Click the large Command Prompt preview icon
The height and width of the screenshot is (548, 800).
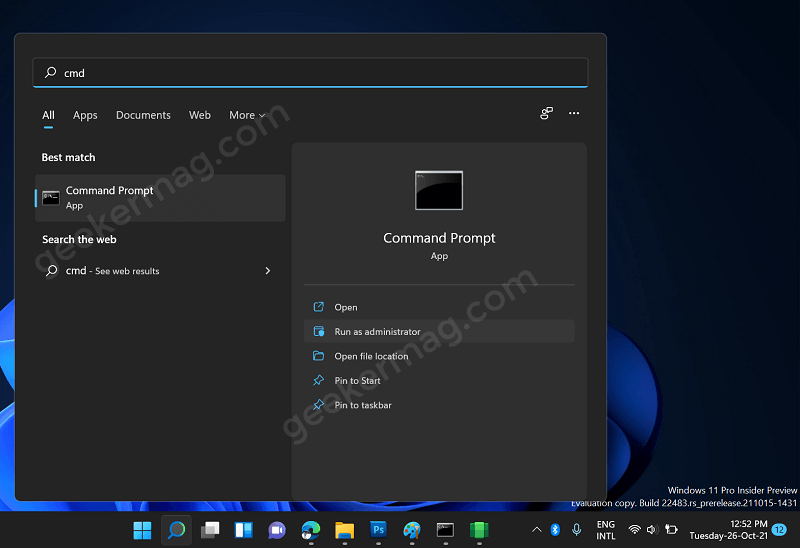(439, 190)
